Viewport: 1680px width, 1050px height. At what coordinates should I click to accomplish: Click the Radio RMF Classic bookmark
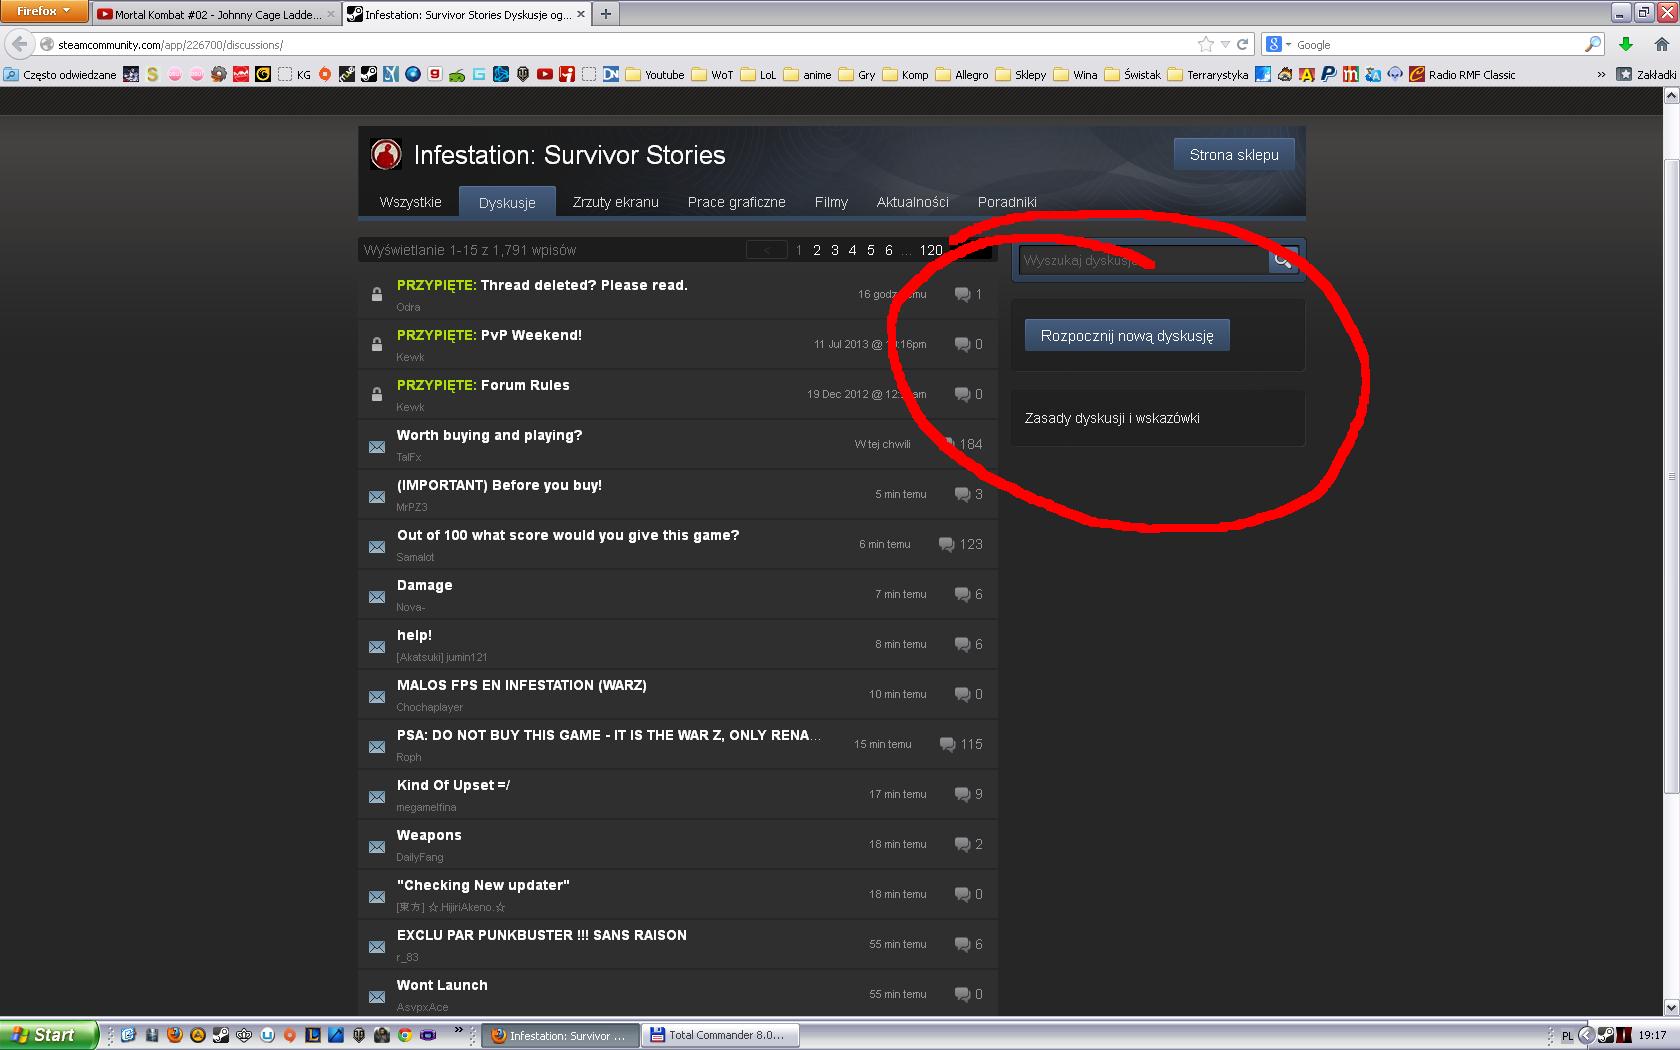pyautogui.click(x=1462, y=74)
